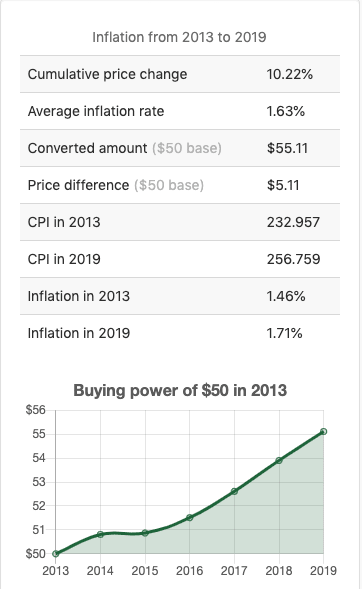
Task: Click the Inflation from 2013 to 2019 heading
Action: [x=179, y=37]
